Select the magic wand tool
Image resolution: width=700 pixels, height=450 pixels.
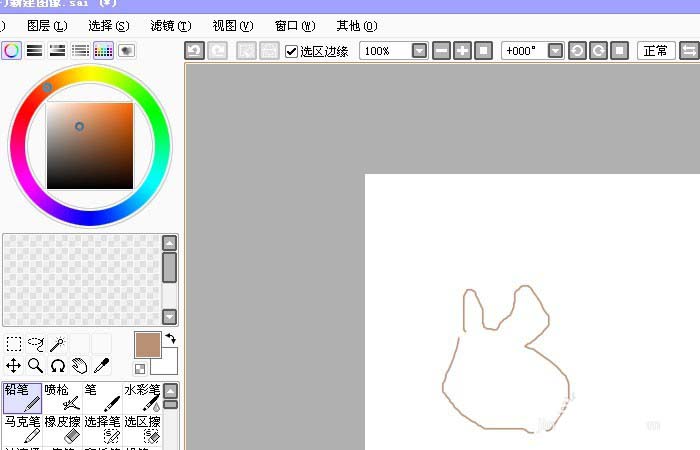pos(58,344)
